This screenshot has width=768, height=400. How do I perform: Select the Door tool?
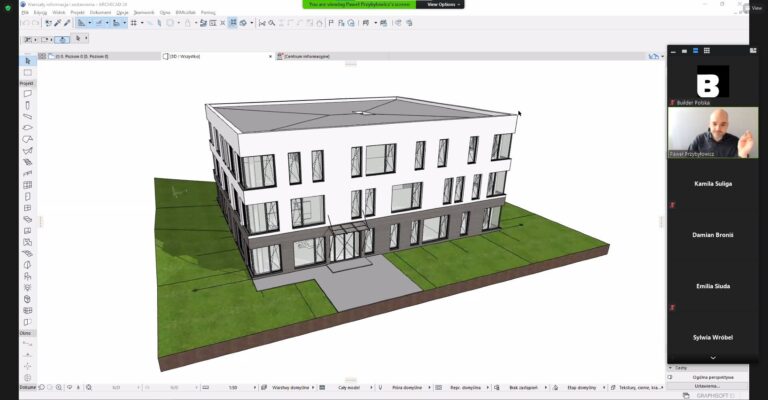[28, 196]
